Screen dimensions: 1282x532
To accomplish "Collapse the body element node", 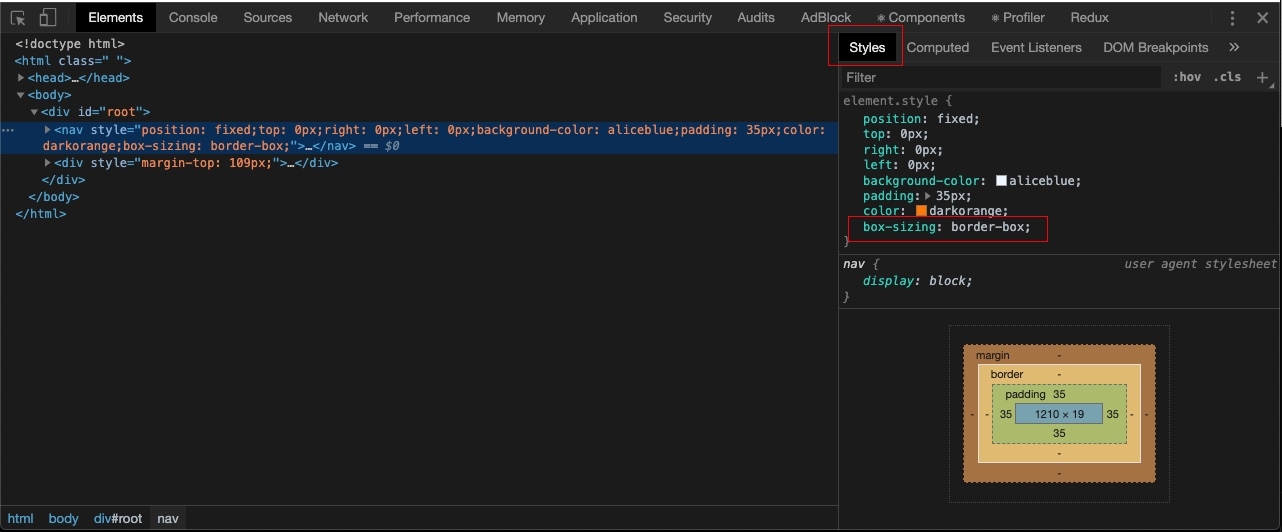I will [x=21, y=95].
